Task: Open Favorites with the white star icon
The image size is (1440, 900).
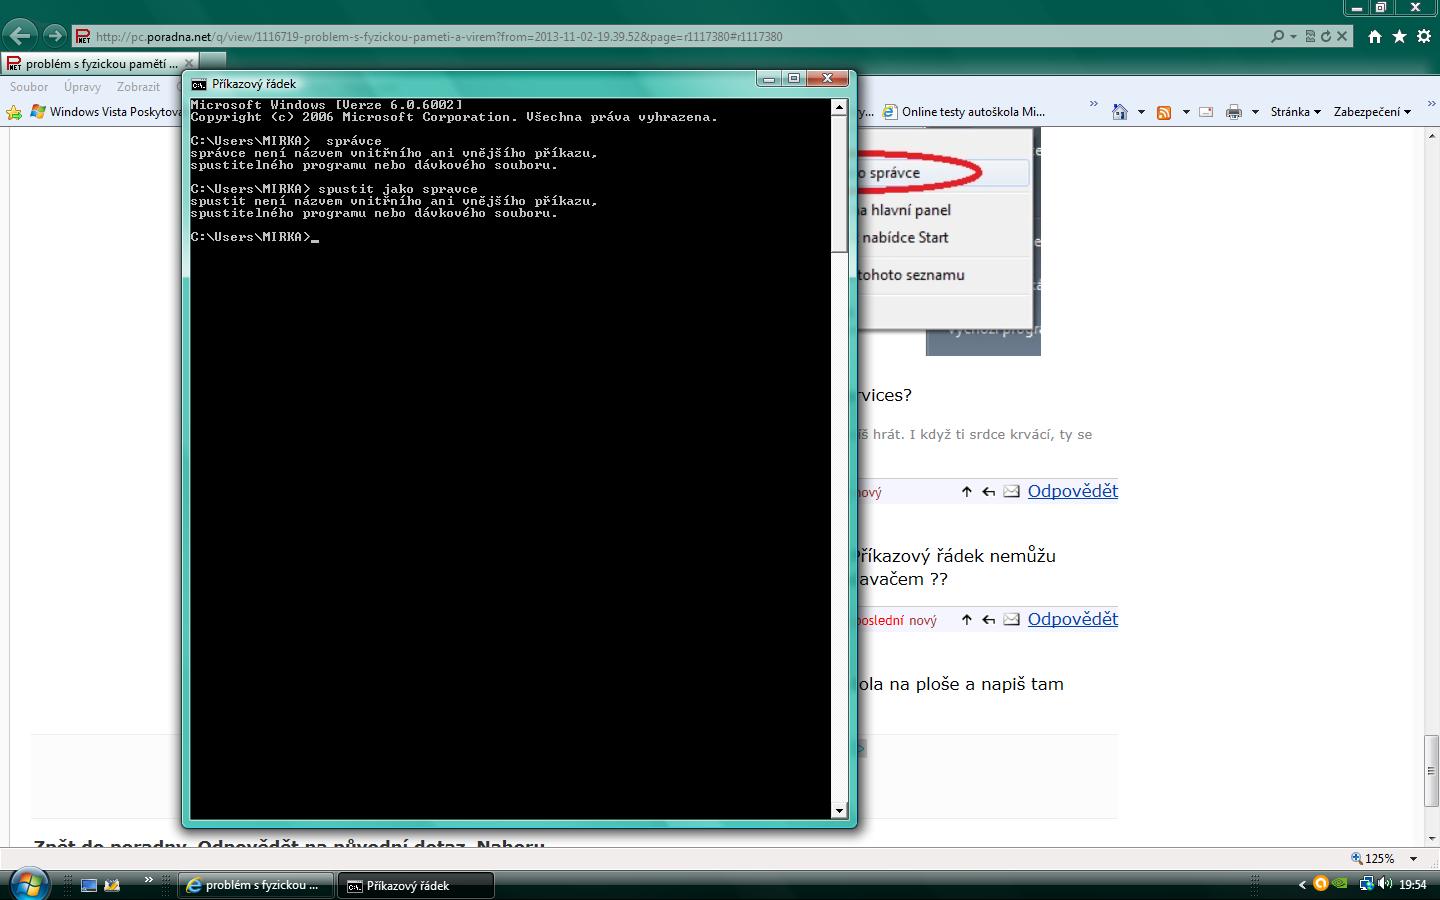Action: (x=1399, y=36)
